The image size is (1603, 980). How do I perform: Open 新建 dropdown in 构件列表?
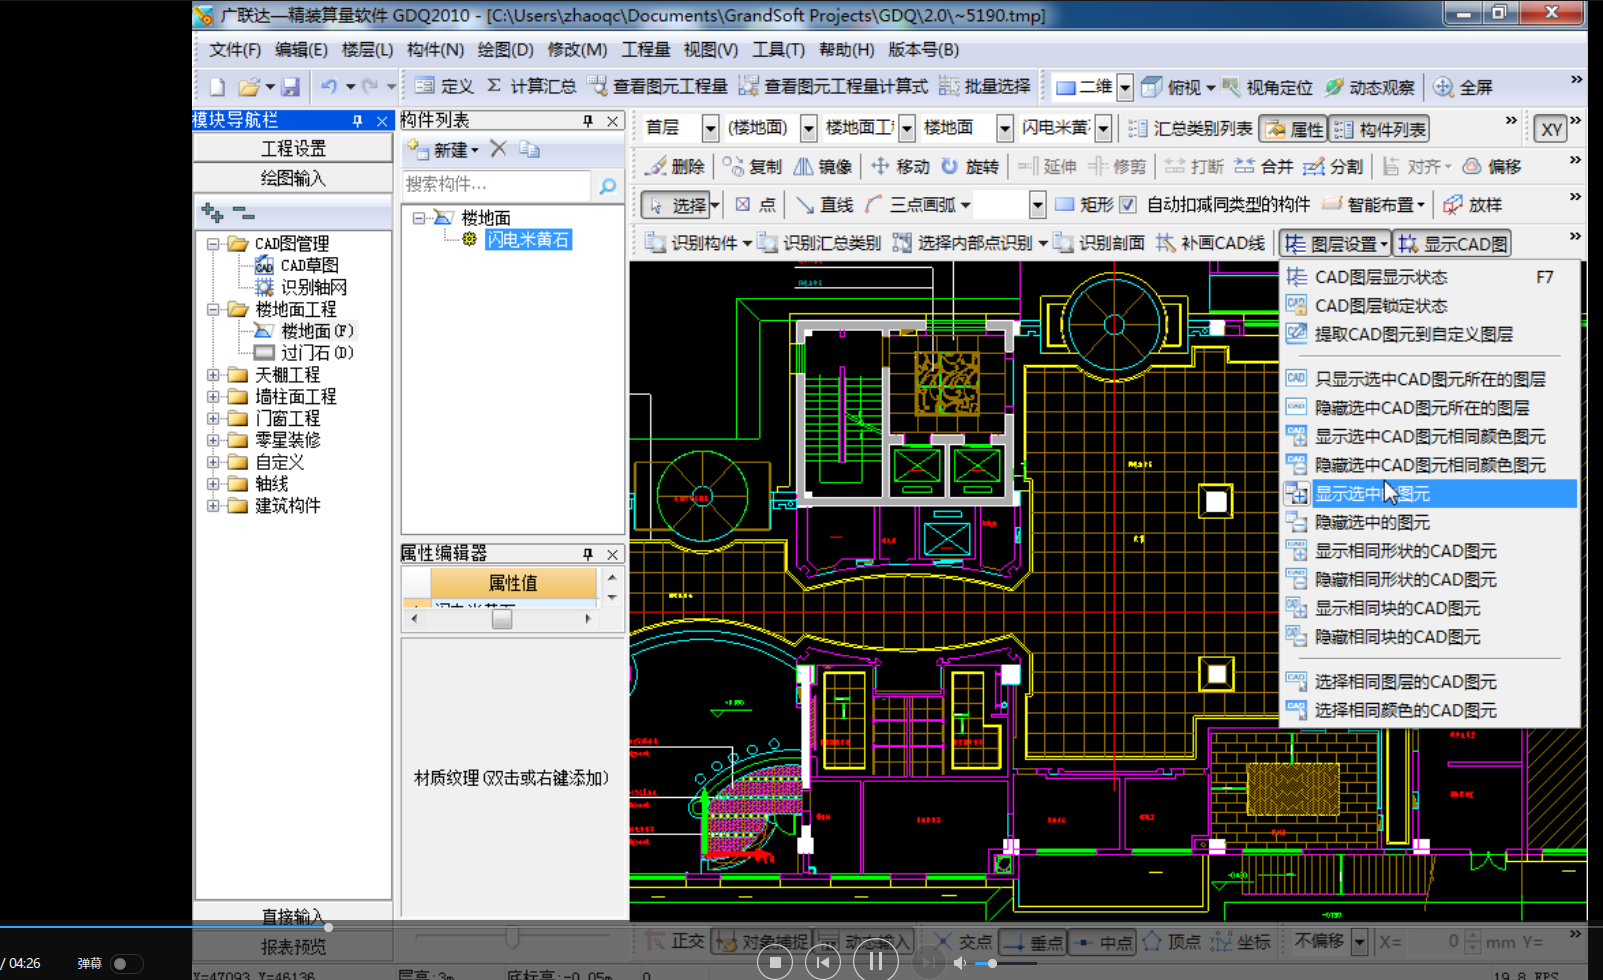tap(444, 149)
